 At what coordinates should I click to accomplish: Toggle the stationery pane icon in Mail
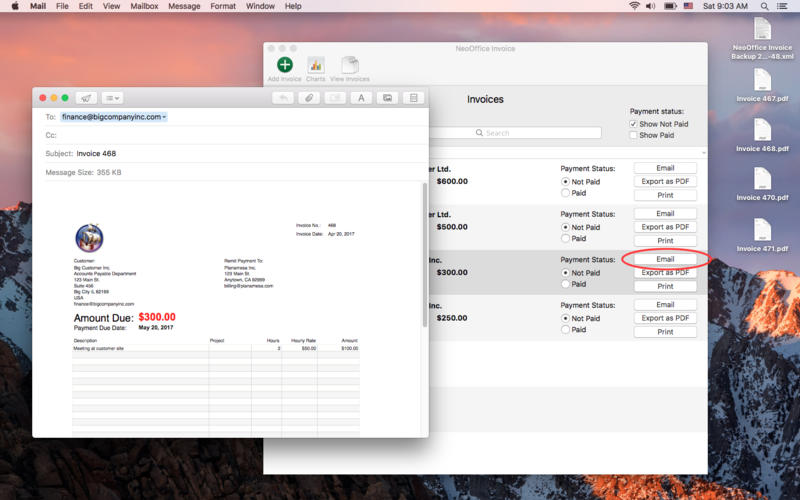[414, 98]
